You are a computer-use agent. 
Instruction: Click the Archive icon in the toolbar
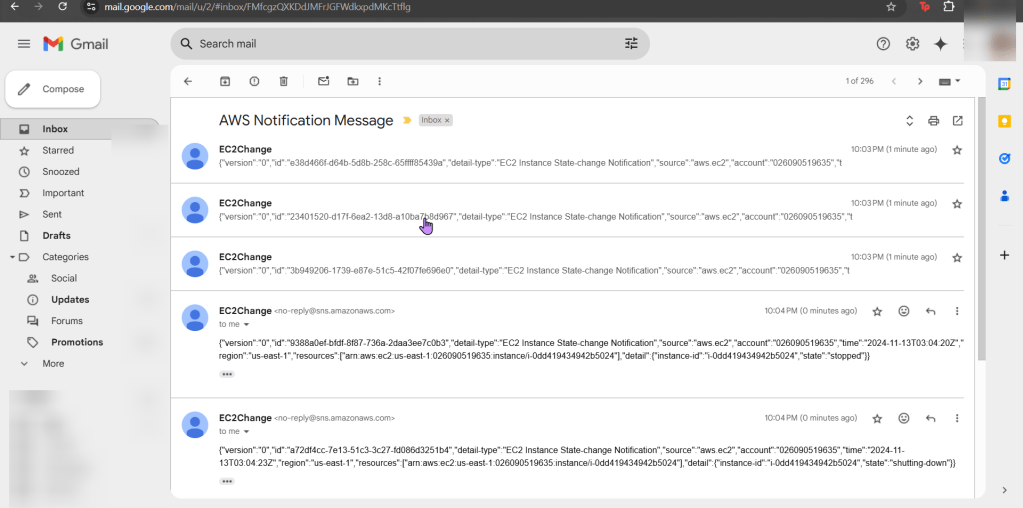point(225,81)
